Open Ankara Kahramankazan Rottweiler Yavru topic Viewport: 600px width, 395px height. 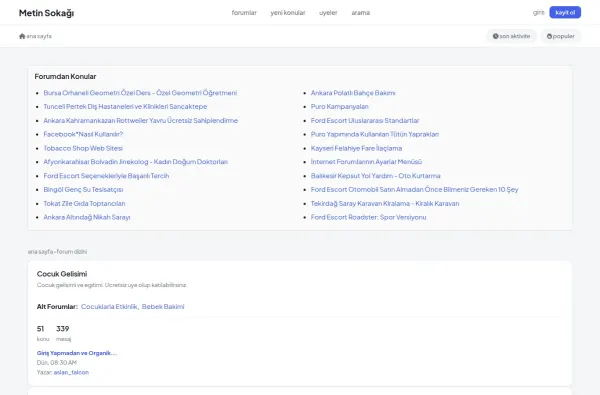pyautogui.click(x=140, y=120)
